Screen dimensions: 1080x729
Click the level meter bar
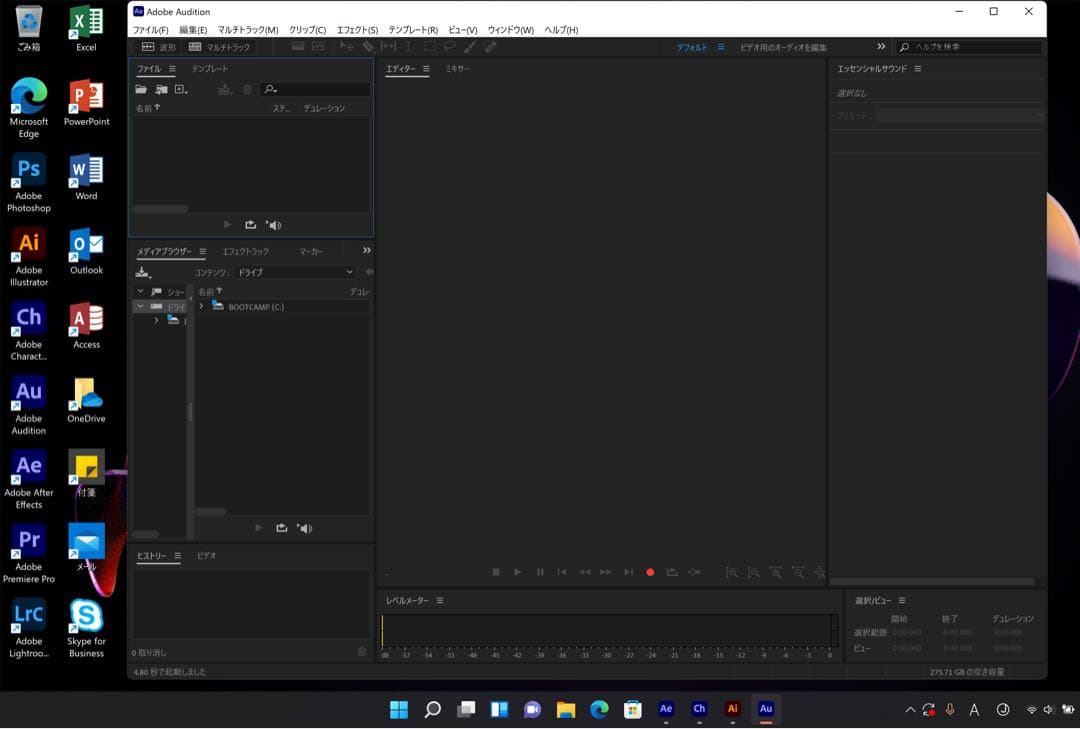[605, 631]
